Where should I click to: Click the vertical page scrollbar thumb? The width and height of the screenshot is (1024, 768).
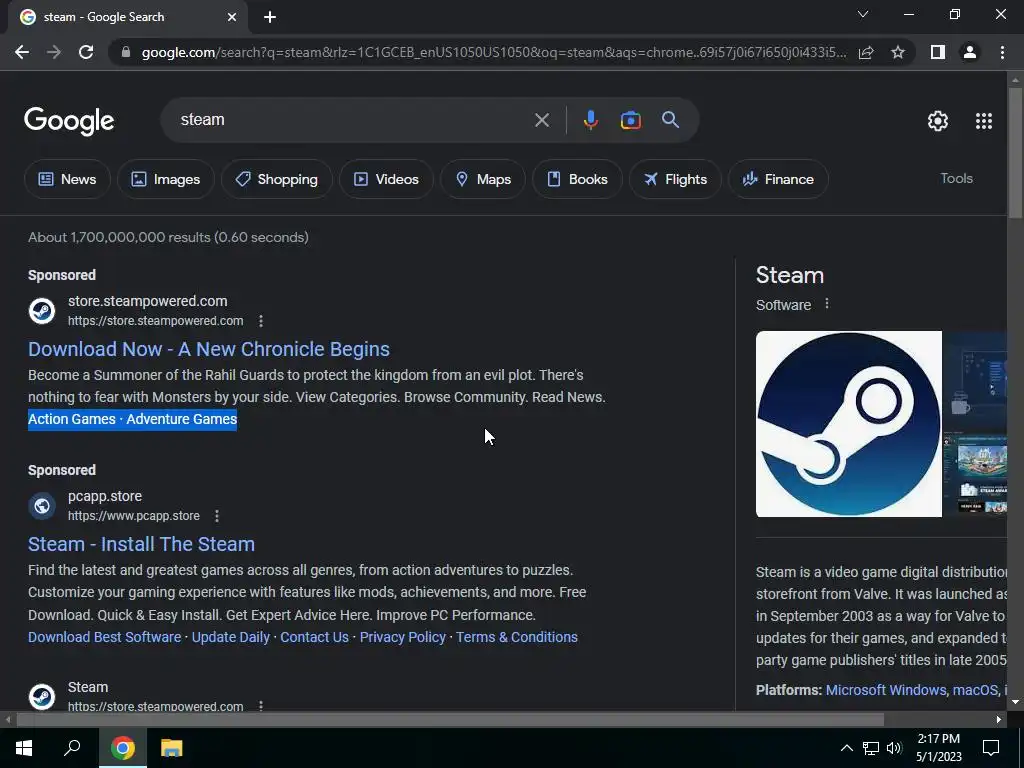tap(1015, 153)
